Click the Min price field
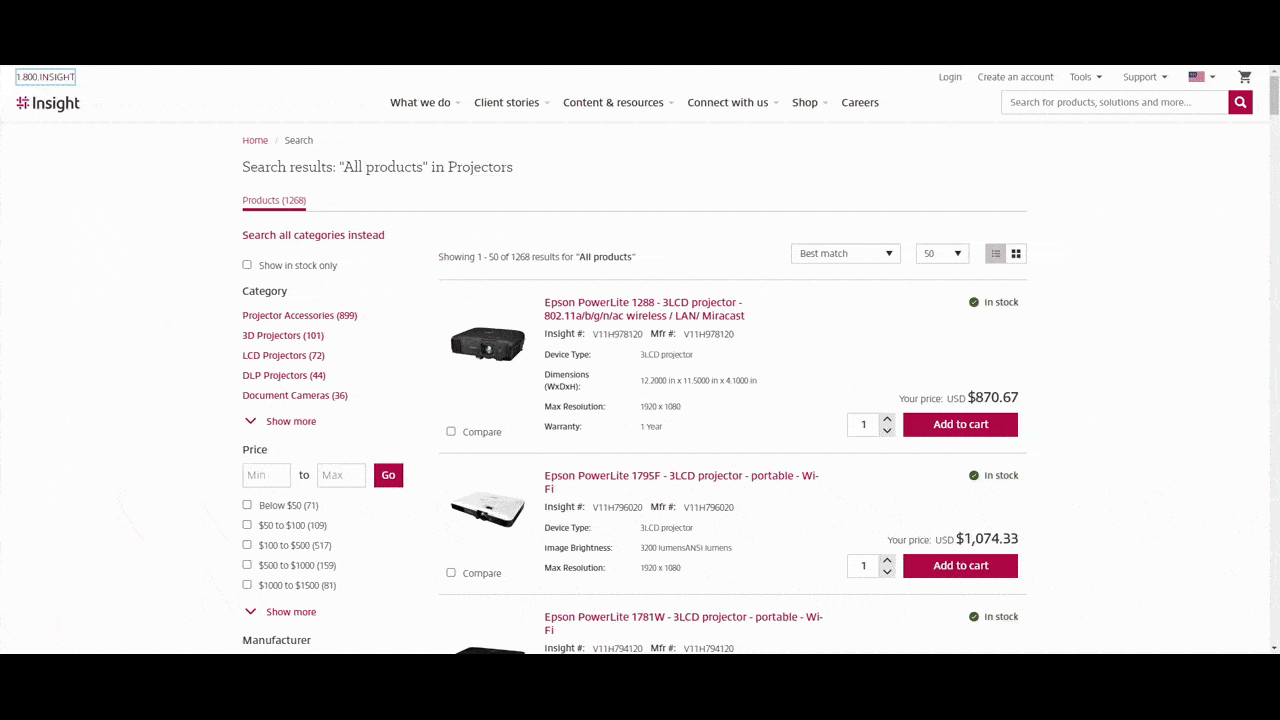The height and width of the screenshot is (720, 1280). click(x=266, y=475)
